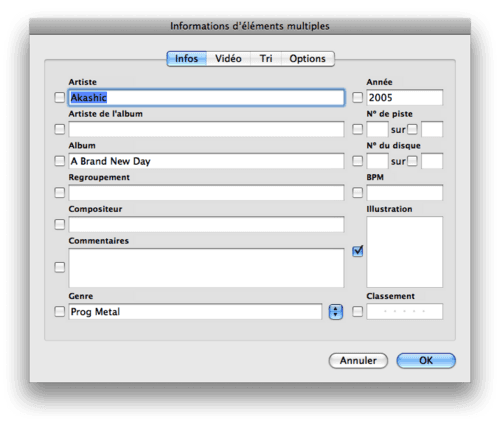
Task: Click the first N° de piste box
Action: 377,129
